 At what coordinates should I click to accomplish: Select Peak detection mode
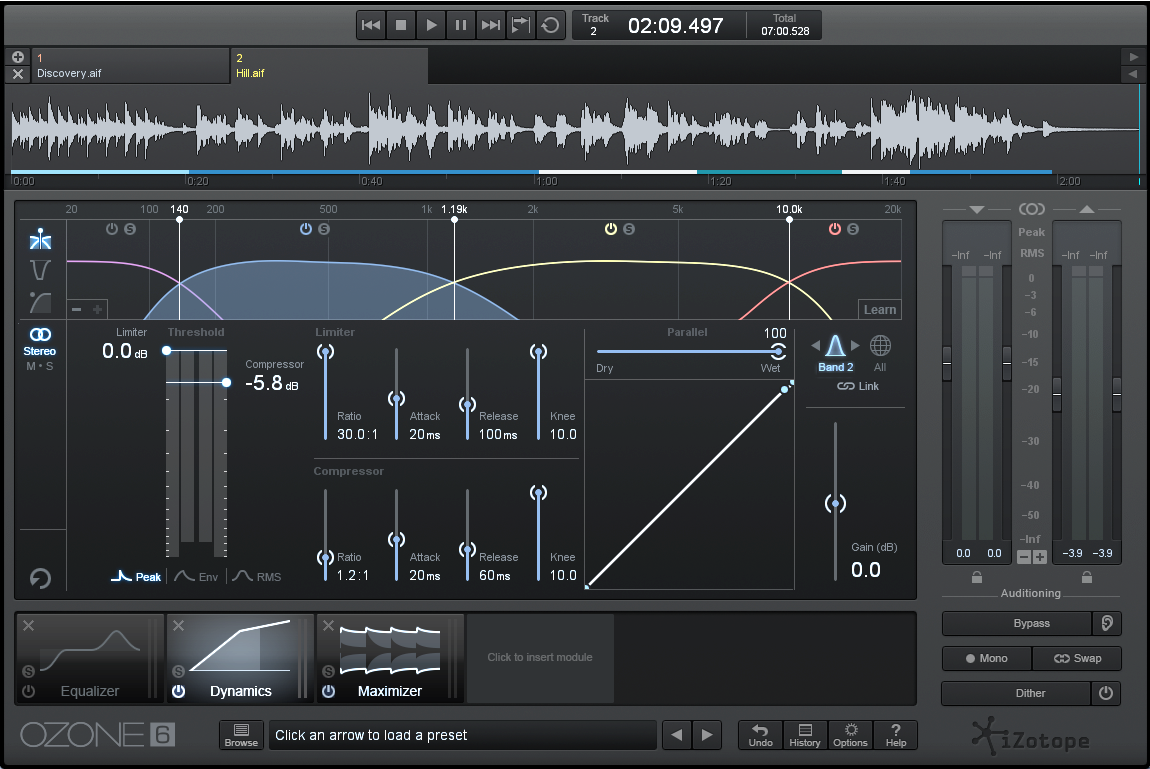coord(136,577)
